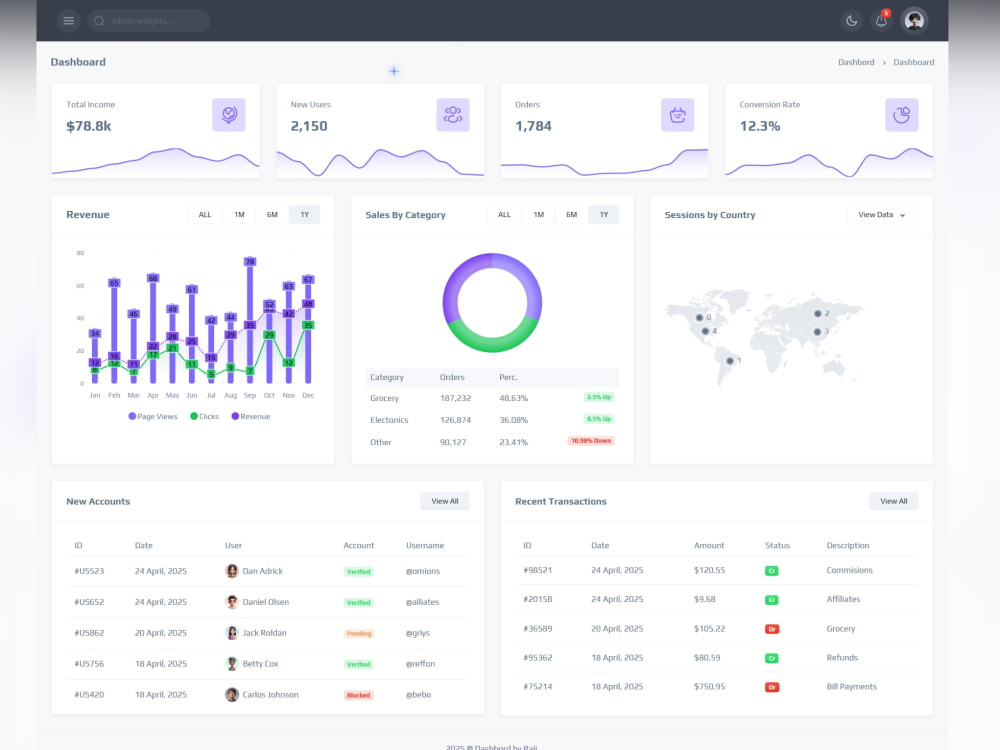The image size is (1000, 750).
Task: Click the green segment of the donut chart
Action: pos(492,343)
